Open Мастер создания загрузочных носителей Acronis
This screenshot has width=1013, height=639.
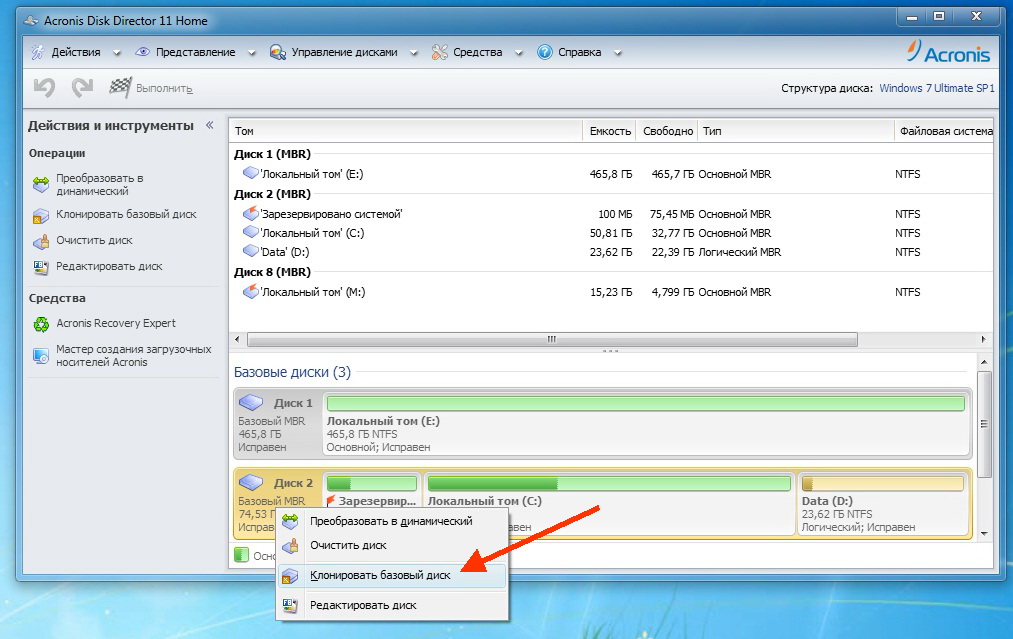(40, 355)
